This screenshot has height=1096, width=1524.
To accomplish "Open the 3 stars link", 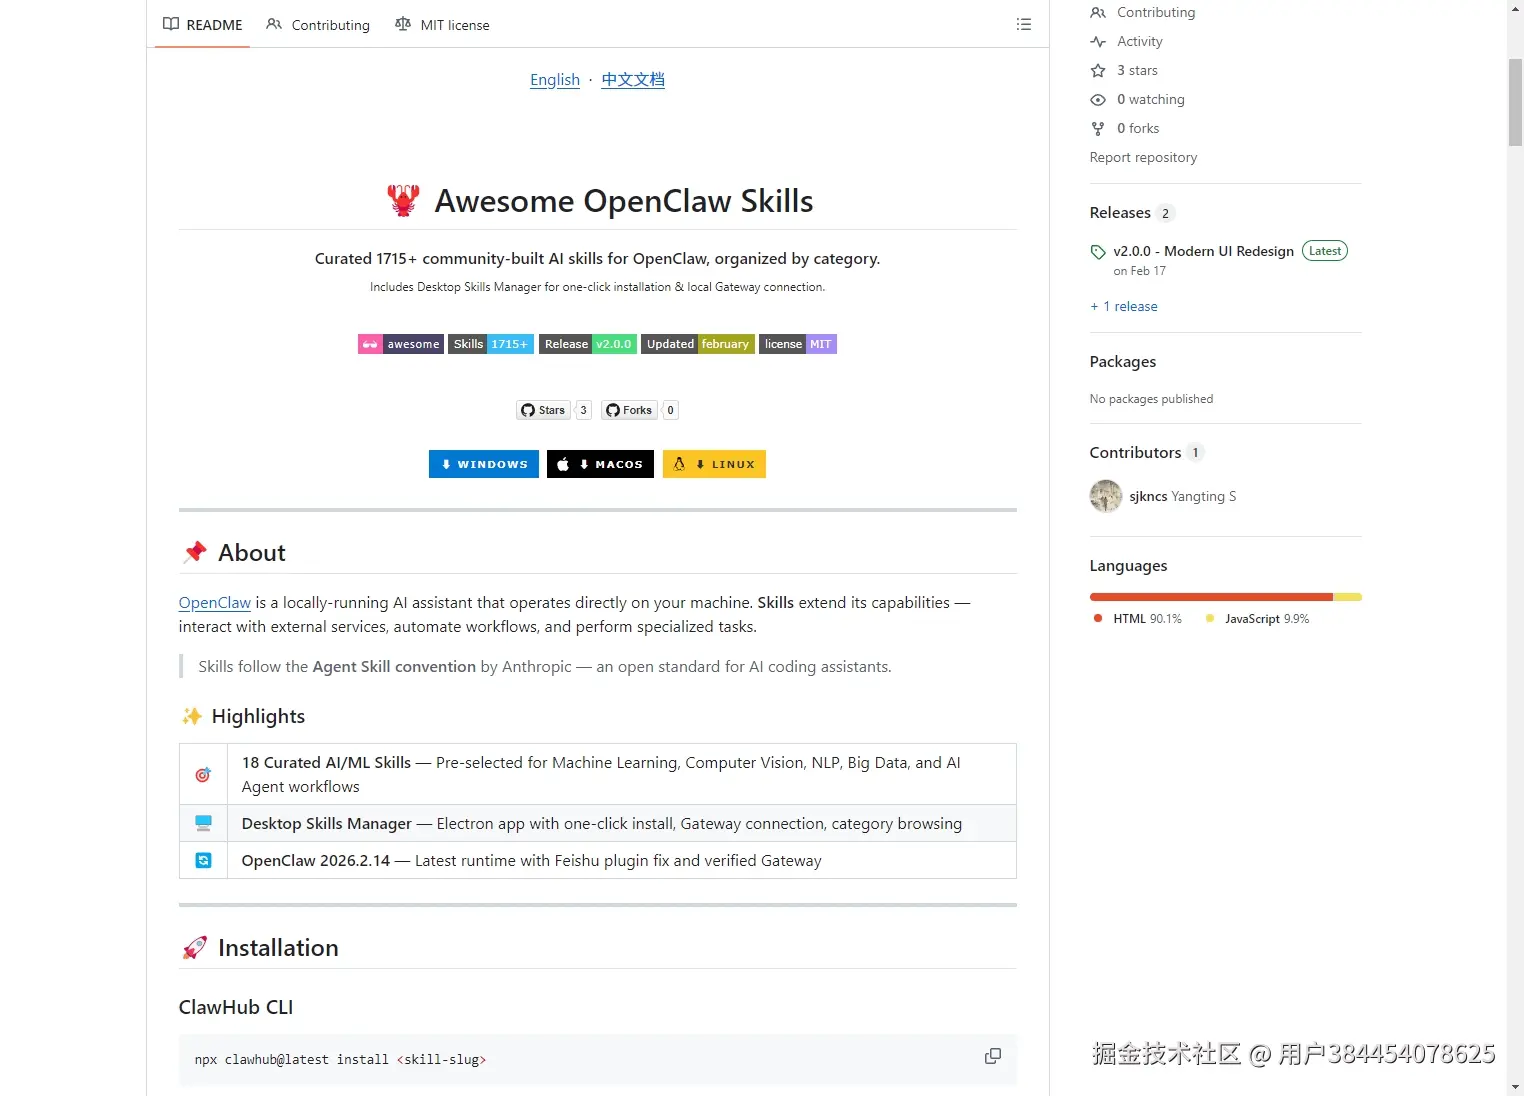I will click(x=1137, y=70).
